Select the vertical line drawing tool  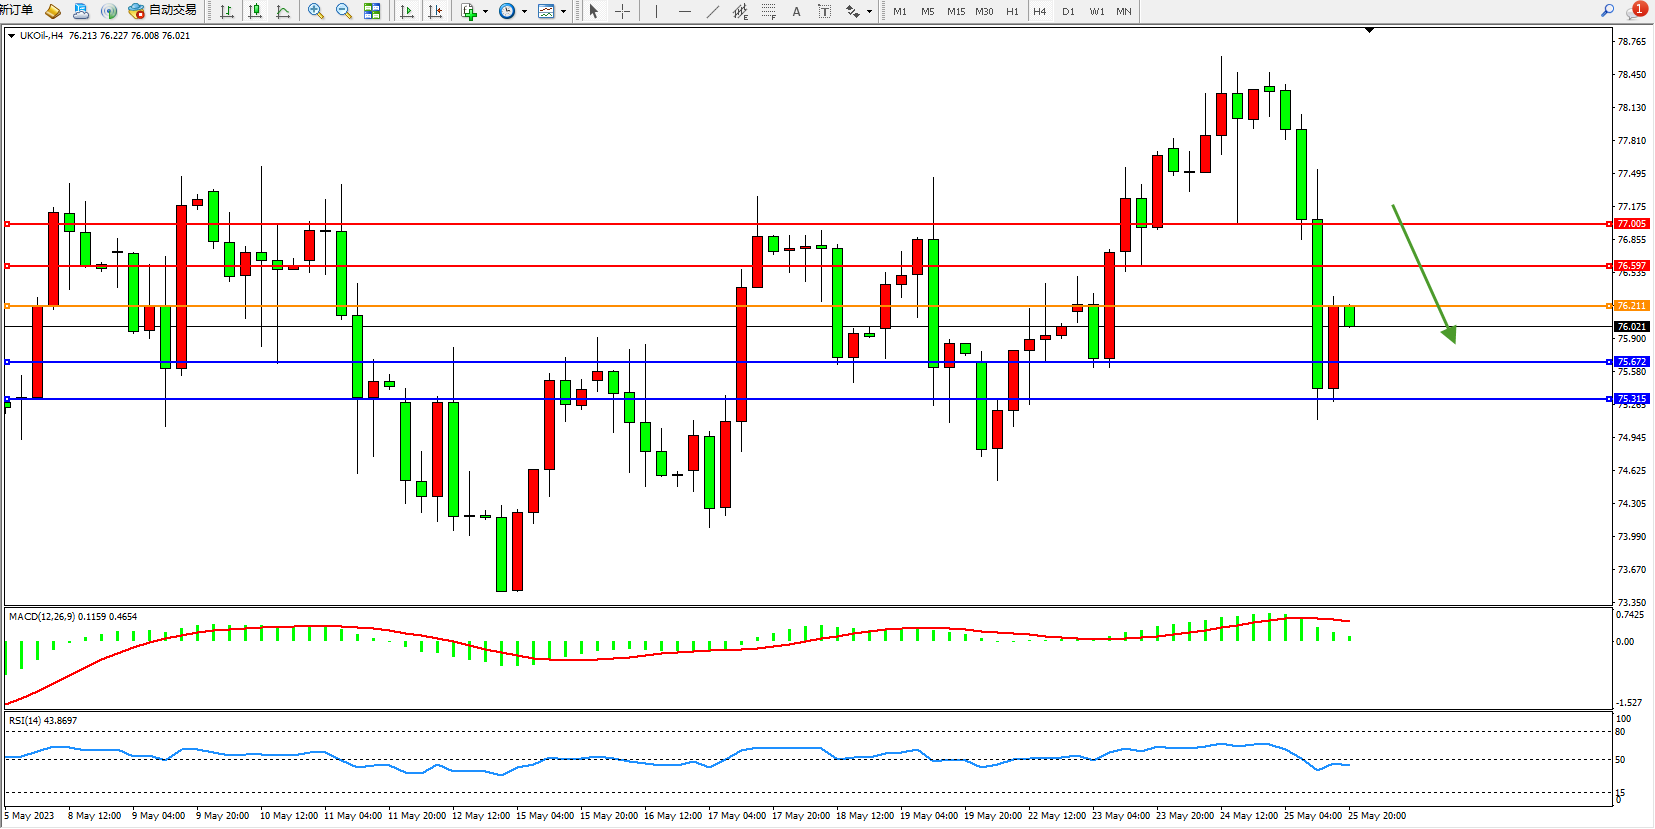[x=656, y=11]
